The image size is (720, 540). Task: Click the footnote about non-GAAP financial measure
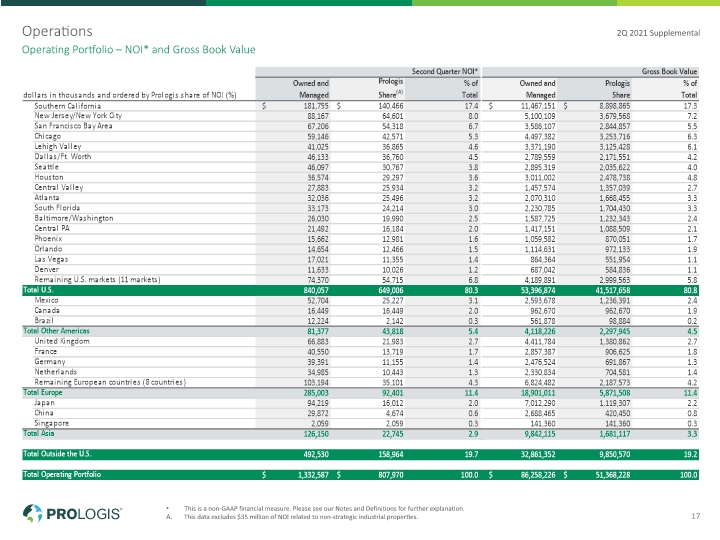pyautogui.click(x=324, y=508)
